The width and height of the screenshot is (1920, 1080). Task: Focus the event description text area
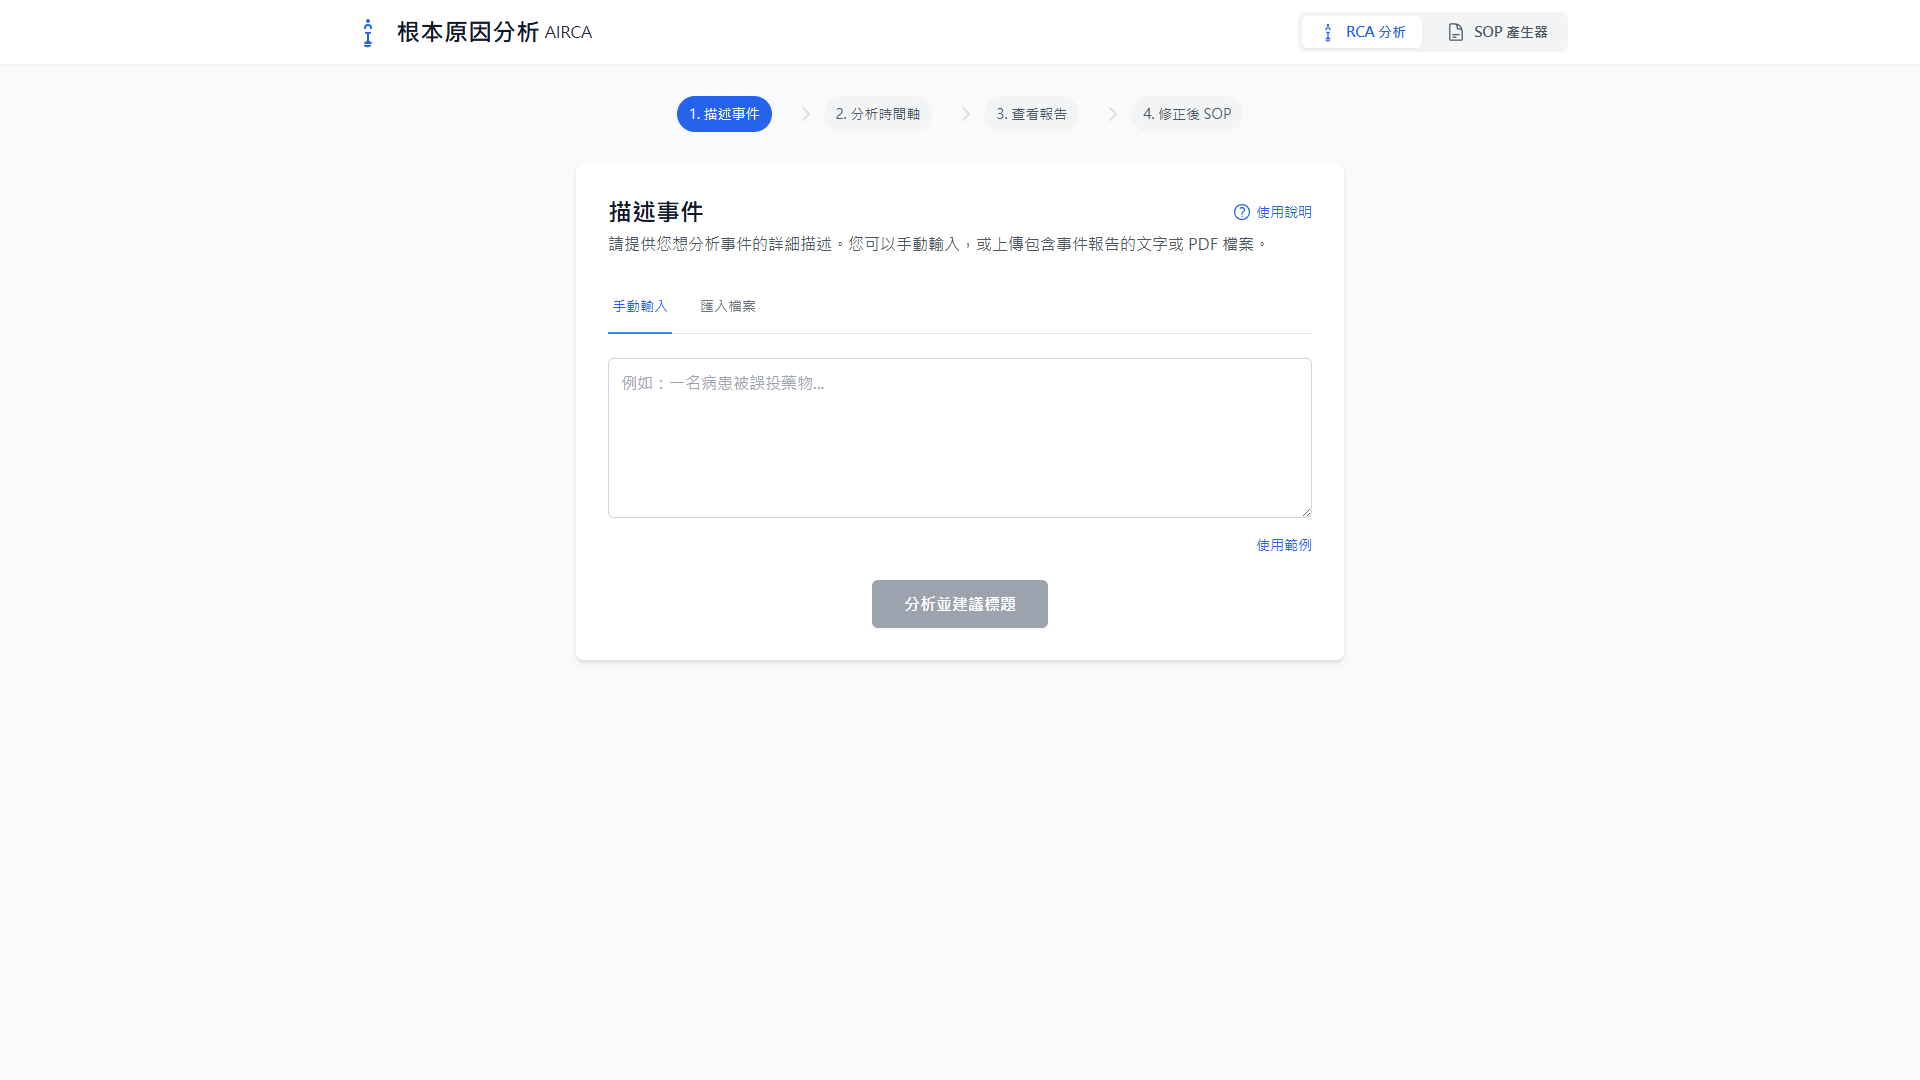click(959, 438)
